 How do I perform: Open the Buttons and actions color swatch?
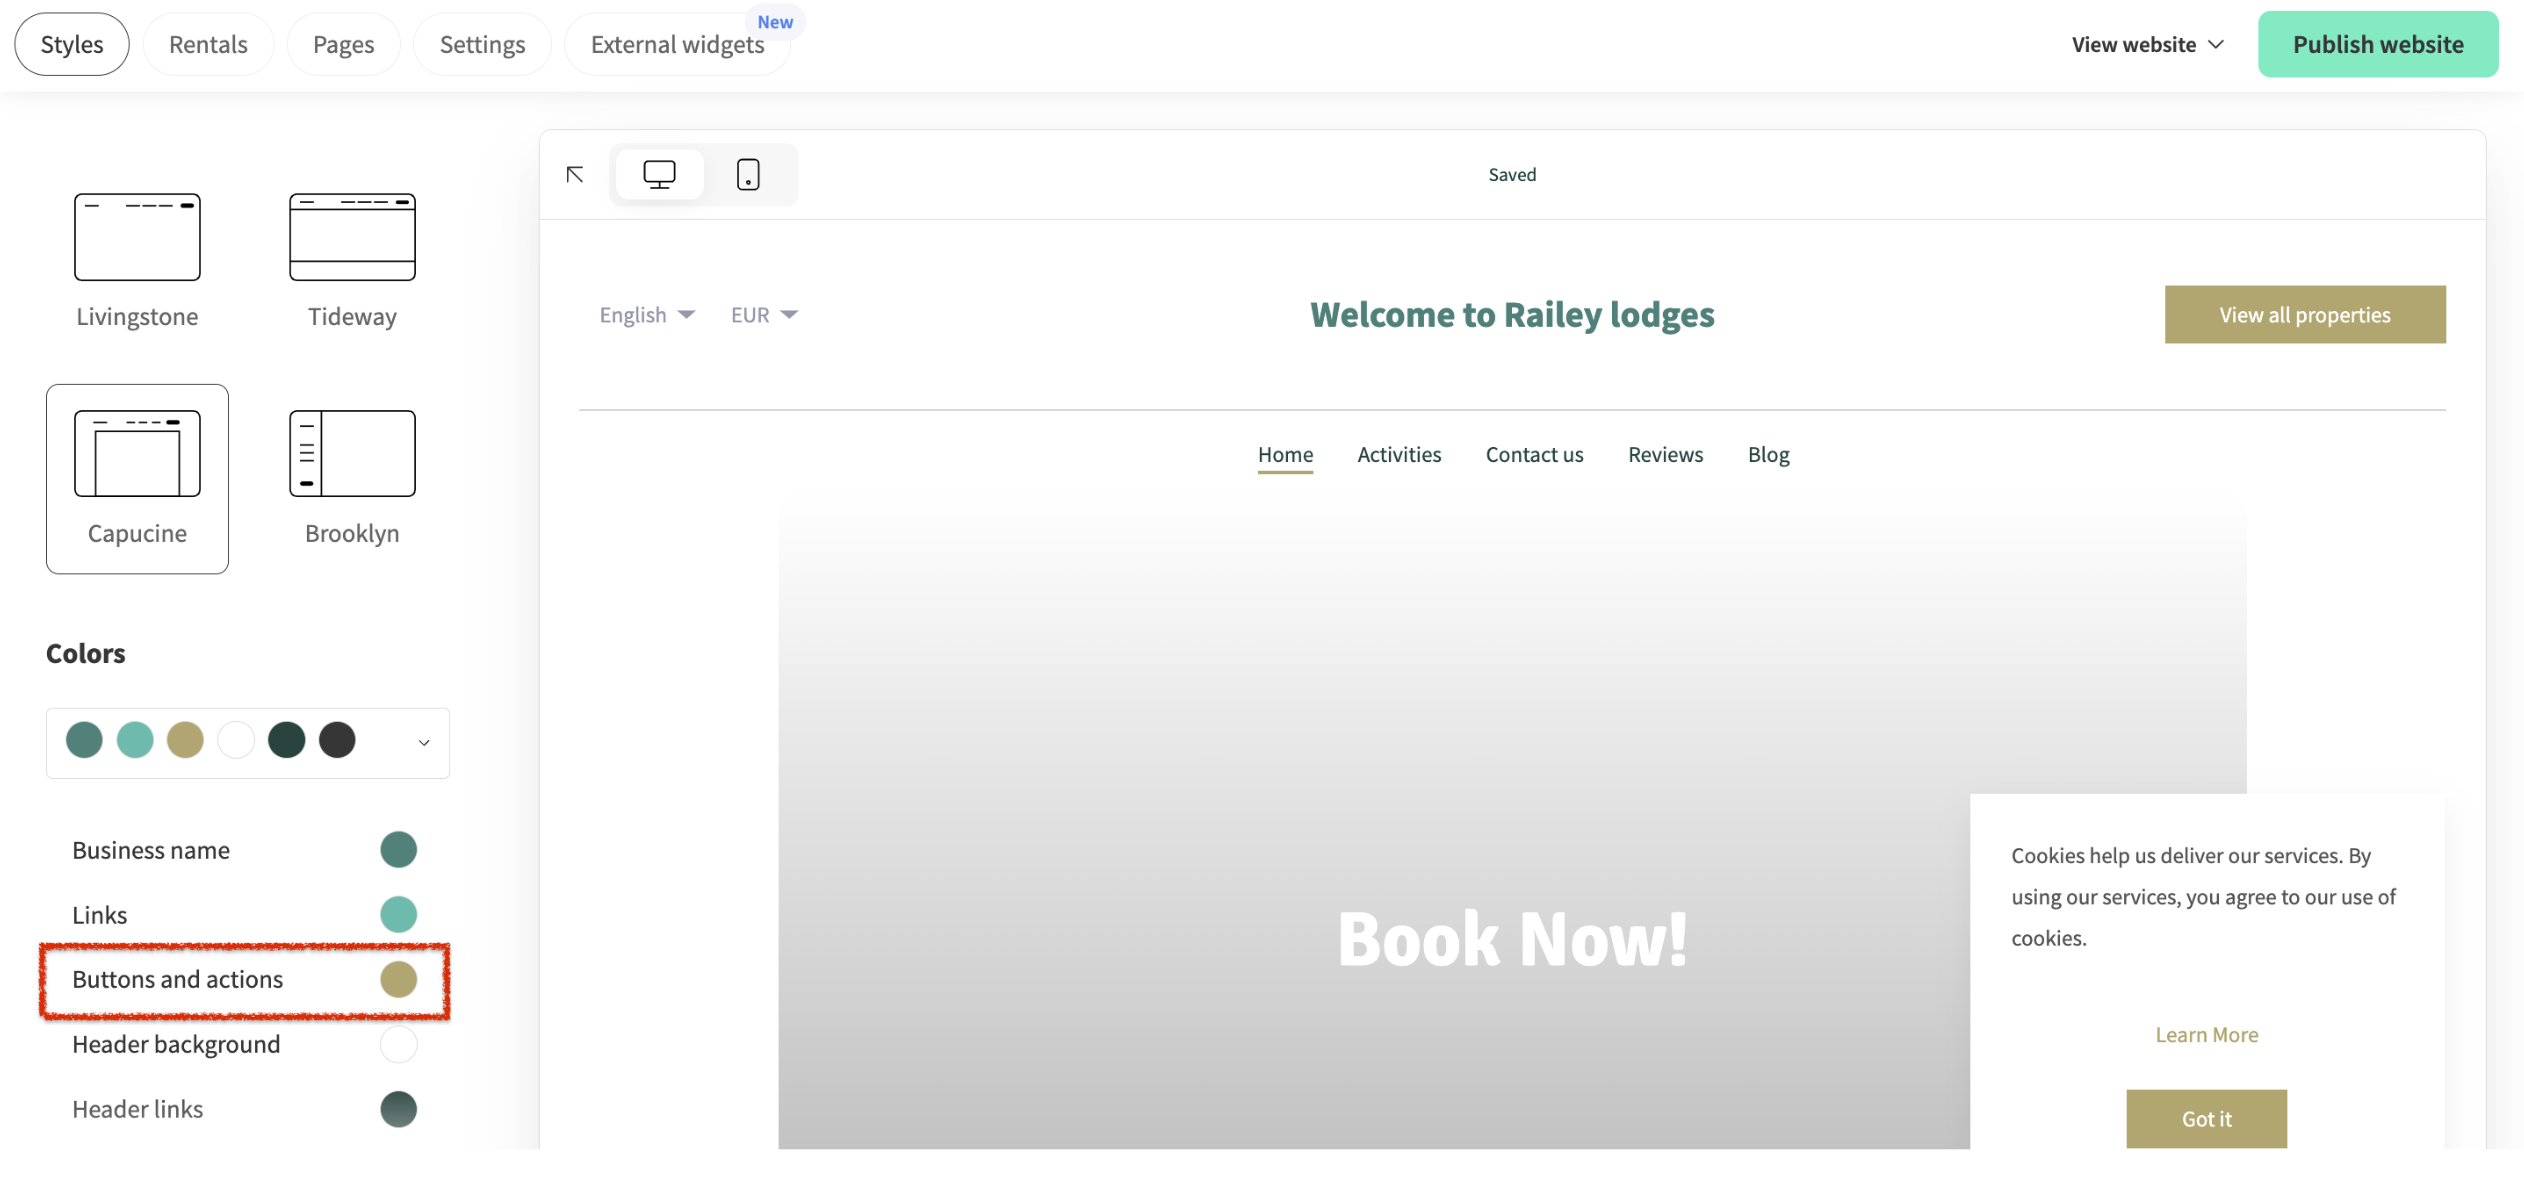(x=398, y=979)
